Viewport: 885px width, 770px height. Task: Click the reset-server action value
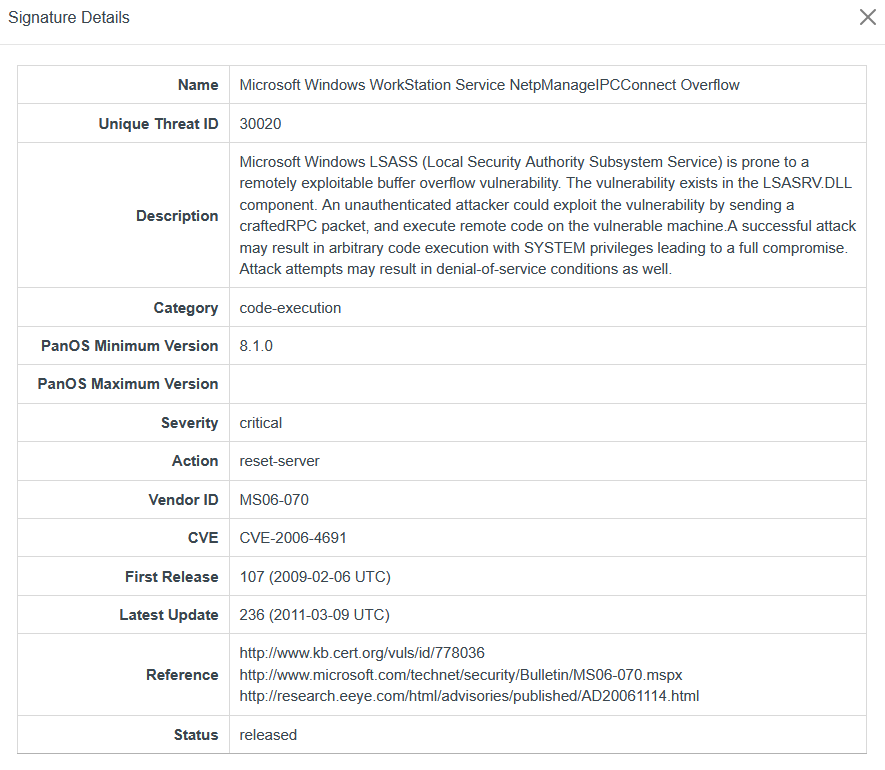[279, 461]
